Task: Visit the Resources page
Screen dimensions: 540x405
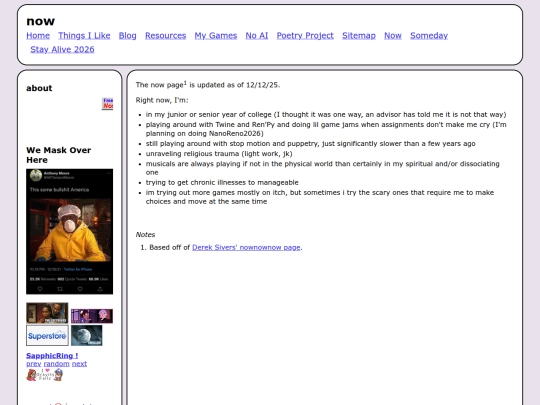Action: point(165,35)
